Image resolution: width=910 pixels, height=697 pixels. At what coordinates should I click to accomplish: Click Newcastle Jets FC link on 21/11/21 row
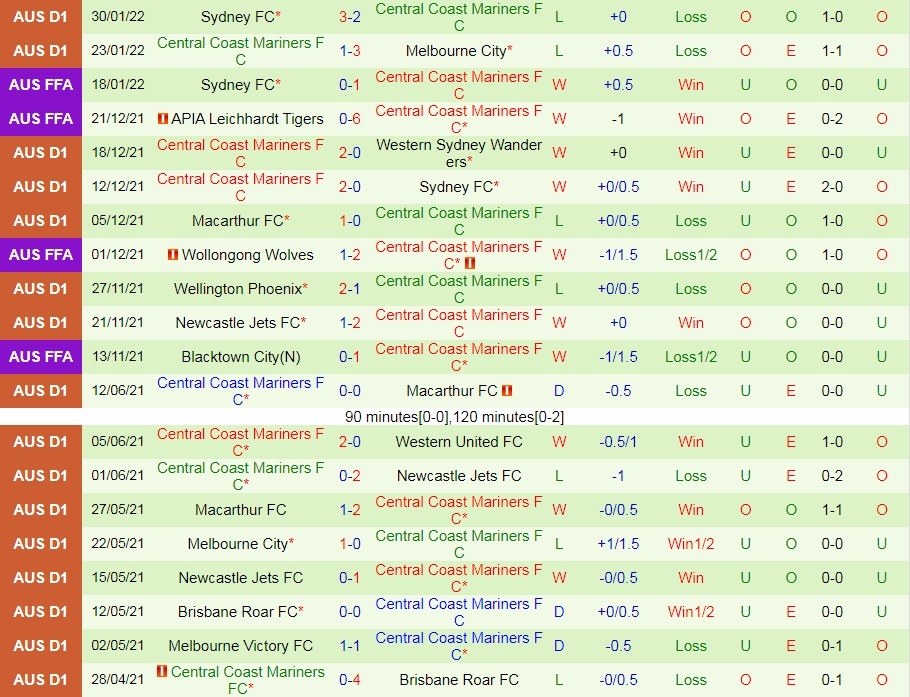pyautogui.click(x=238, y=323)
